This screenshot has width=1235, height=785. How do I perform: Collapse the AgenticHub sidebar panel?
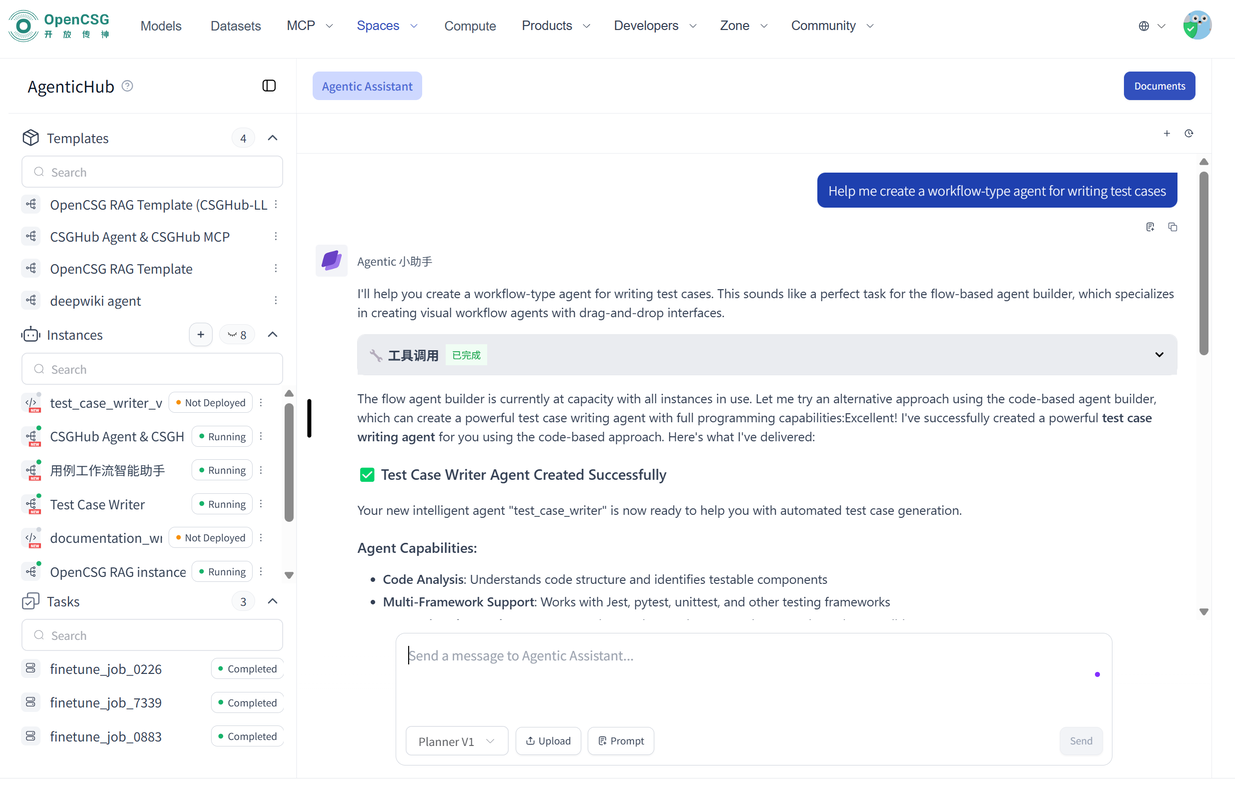coord(269,86)
